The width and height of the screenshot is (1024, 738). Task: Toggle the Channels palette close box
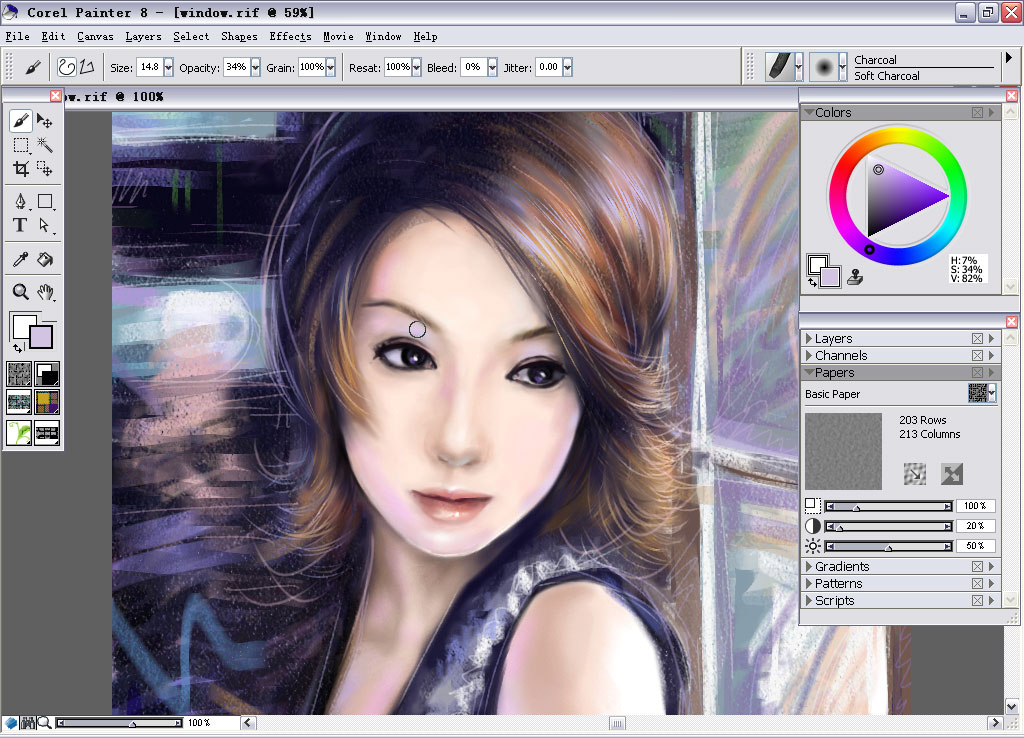pos(977,355)
